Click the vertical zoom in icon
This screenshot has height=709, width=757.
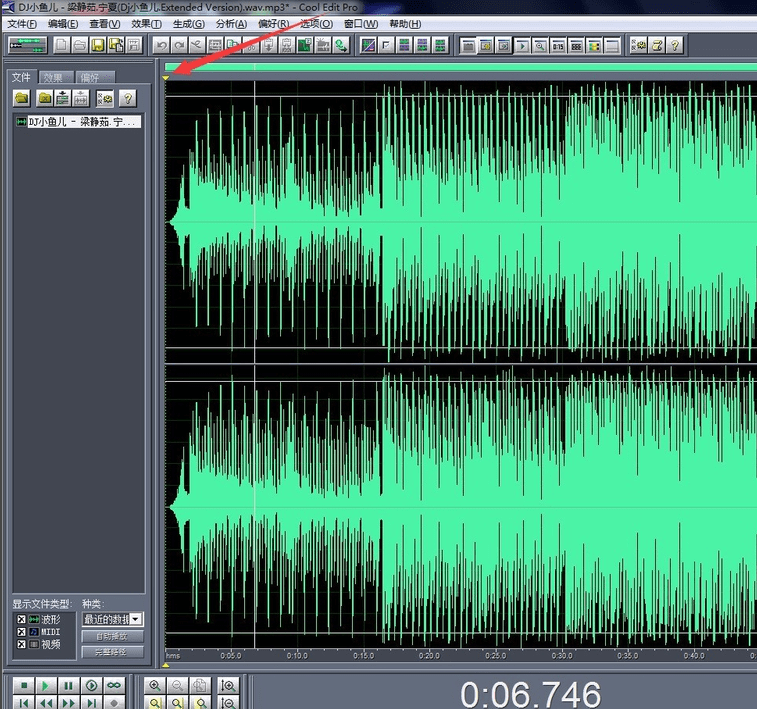(229, 685)
